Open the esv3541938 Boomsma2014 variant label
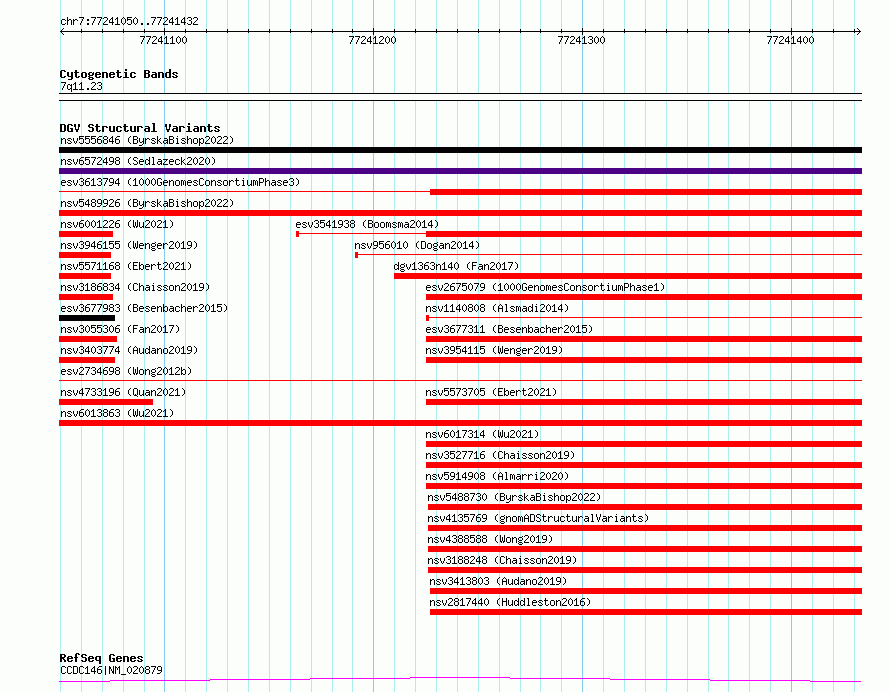Image resolution: width=890 pixels, height=692 pixels. click(366, 224)
